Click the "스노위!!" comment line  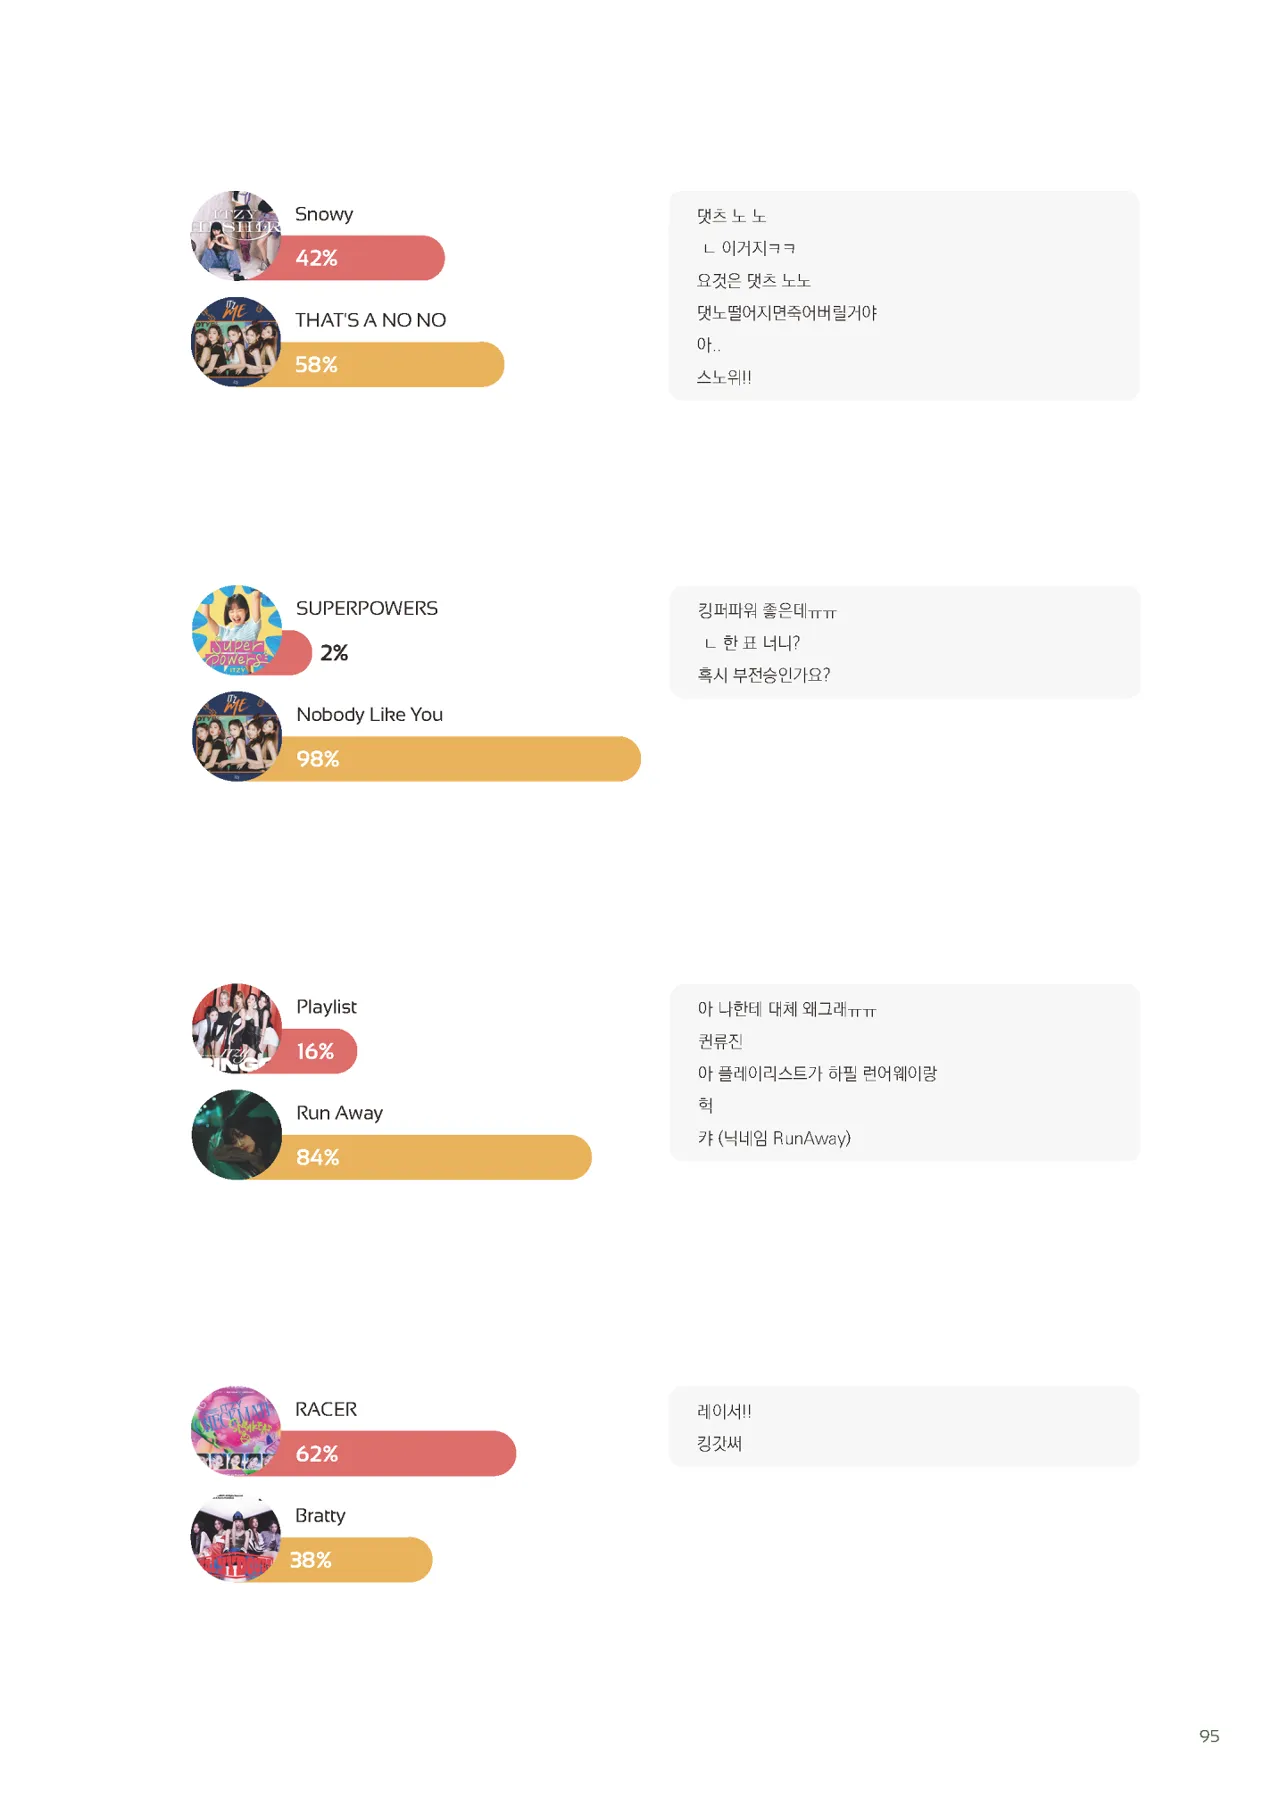click(x=724, y=377)
